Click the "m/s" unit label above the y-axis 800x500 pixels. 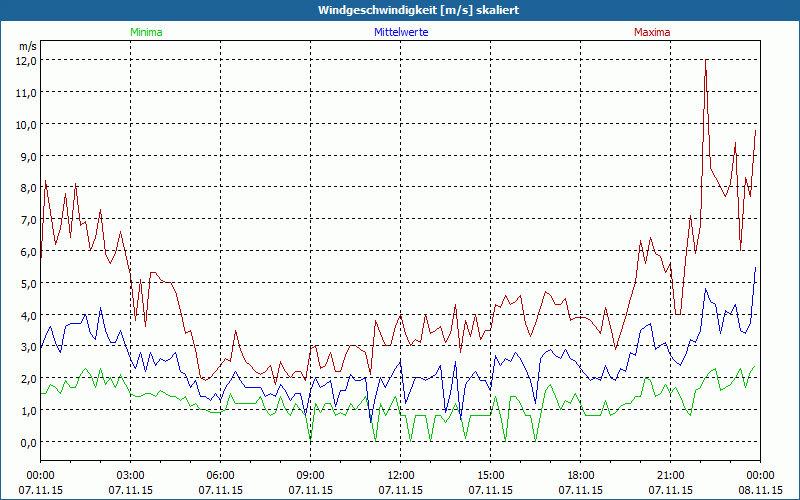coord(27,46)
